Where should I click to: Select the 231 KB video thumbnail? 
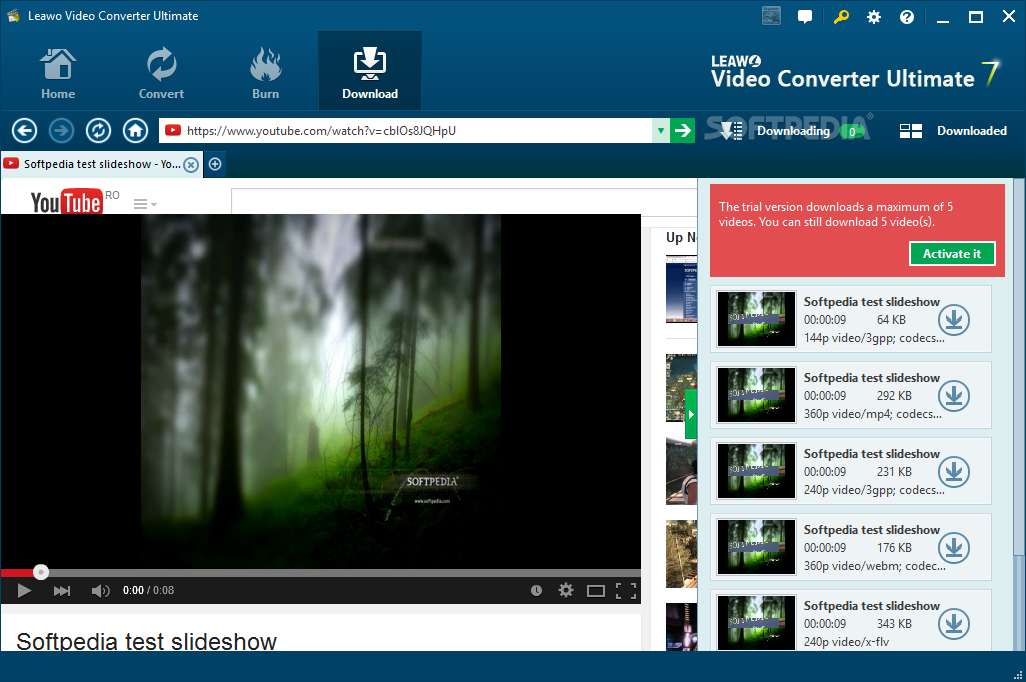click(756, 471)
